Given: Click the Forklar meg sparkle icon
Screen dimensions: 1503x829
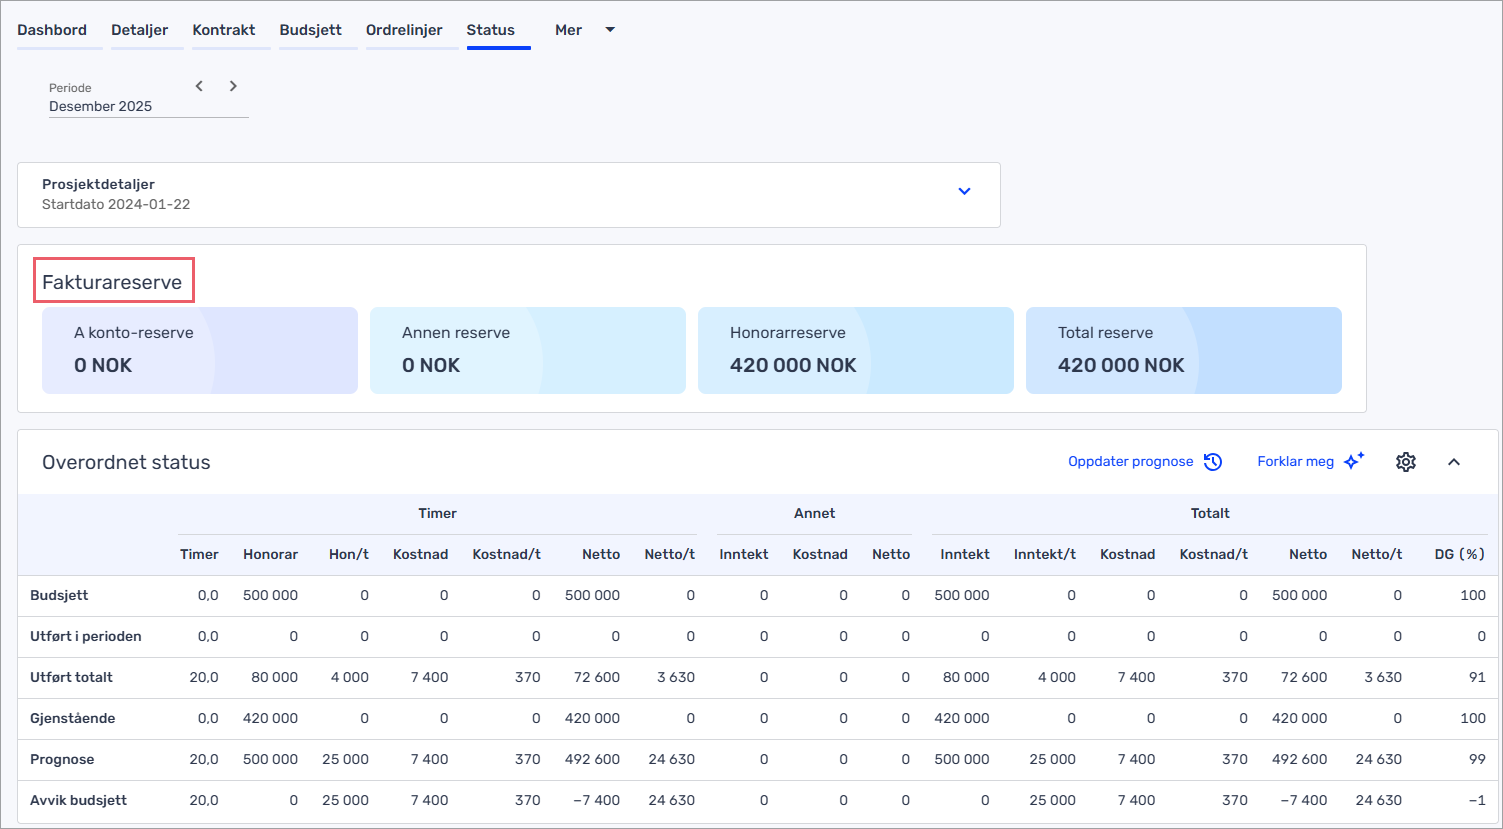Looking at the screenshot, I should pyautogui.click(x=1354, y=461).
